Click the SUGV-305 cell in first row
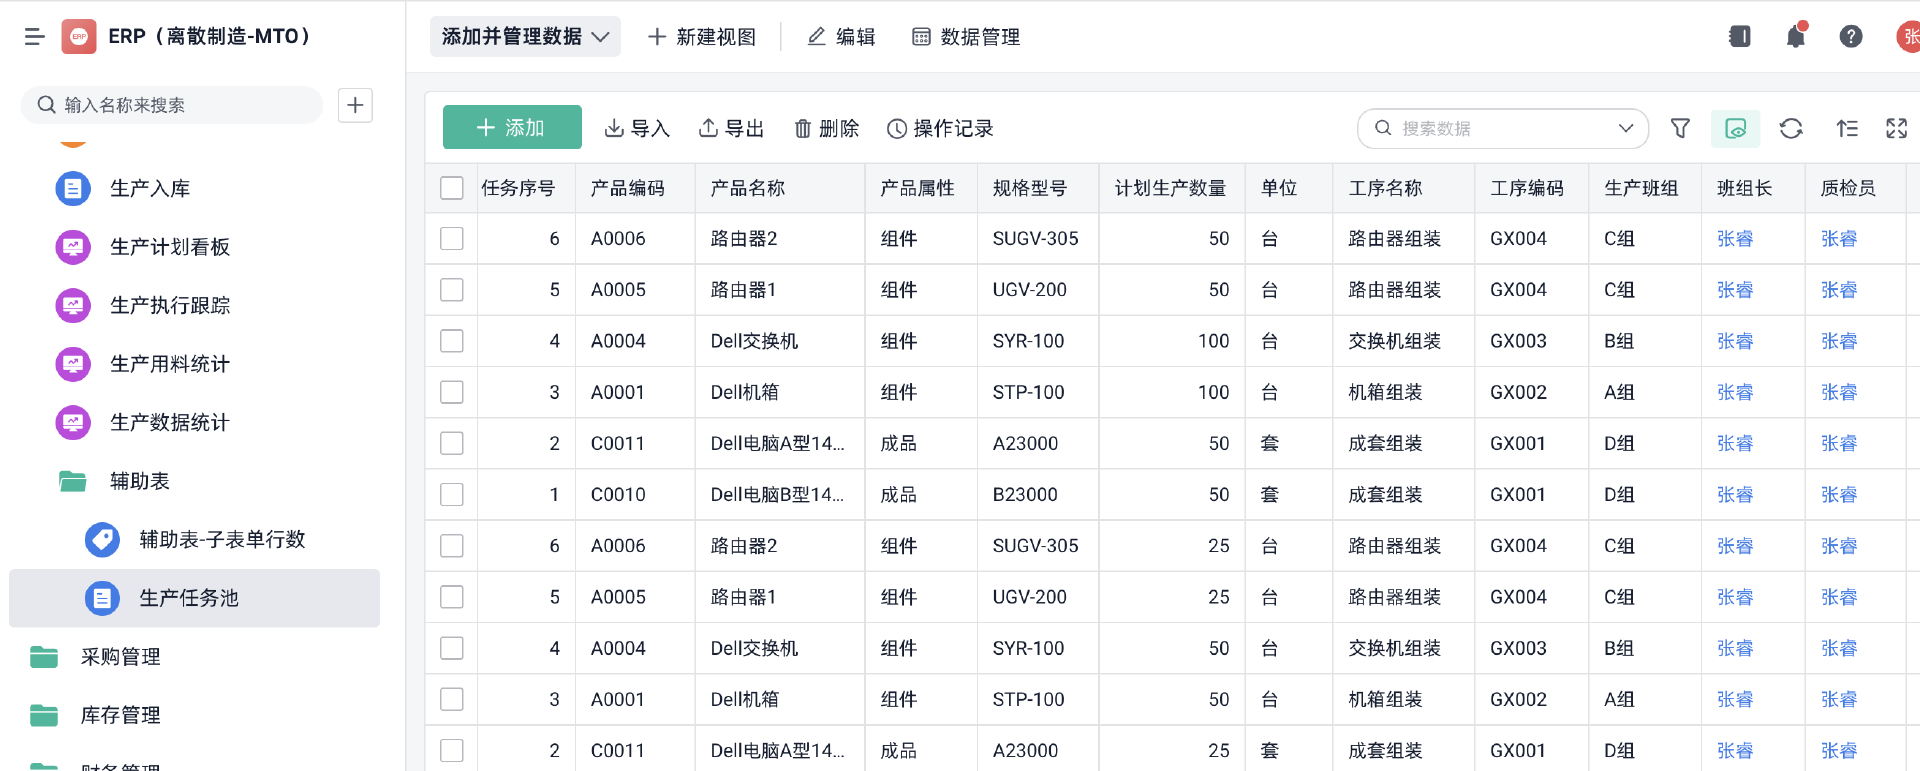 tap(1036, 239)
